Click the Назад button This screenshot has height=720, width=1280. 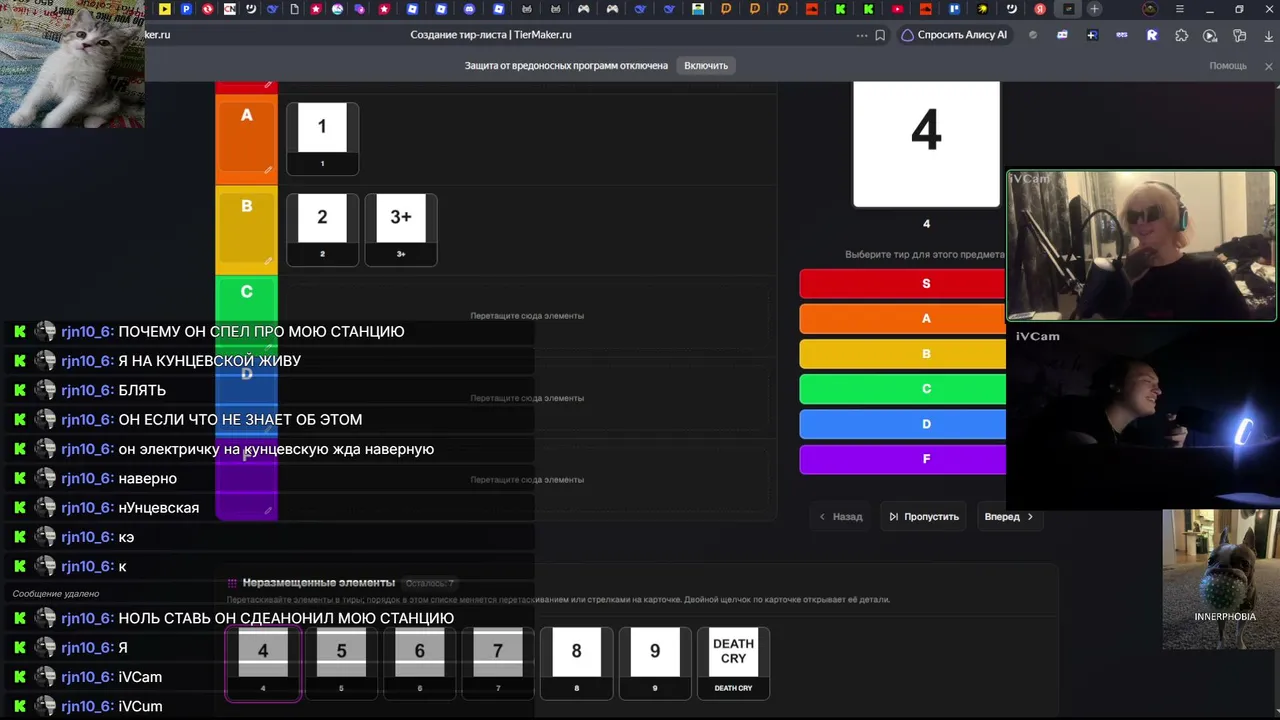coord(841,517)
